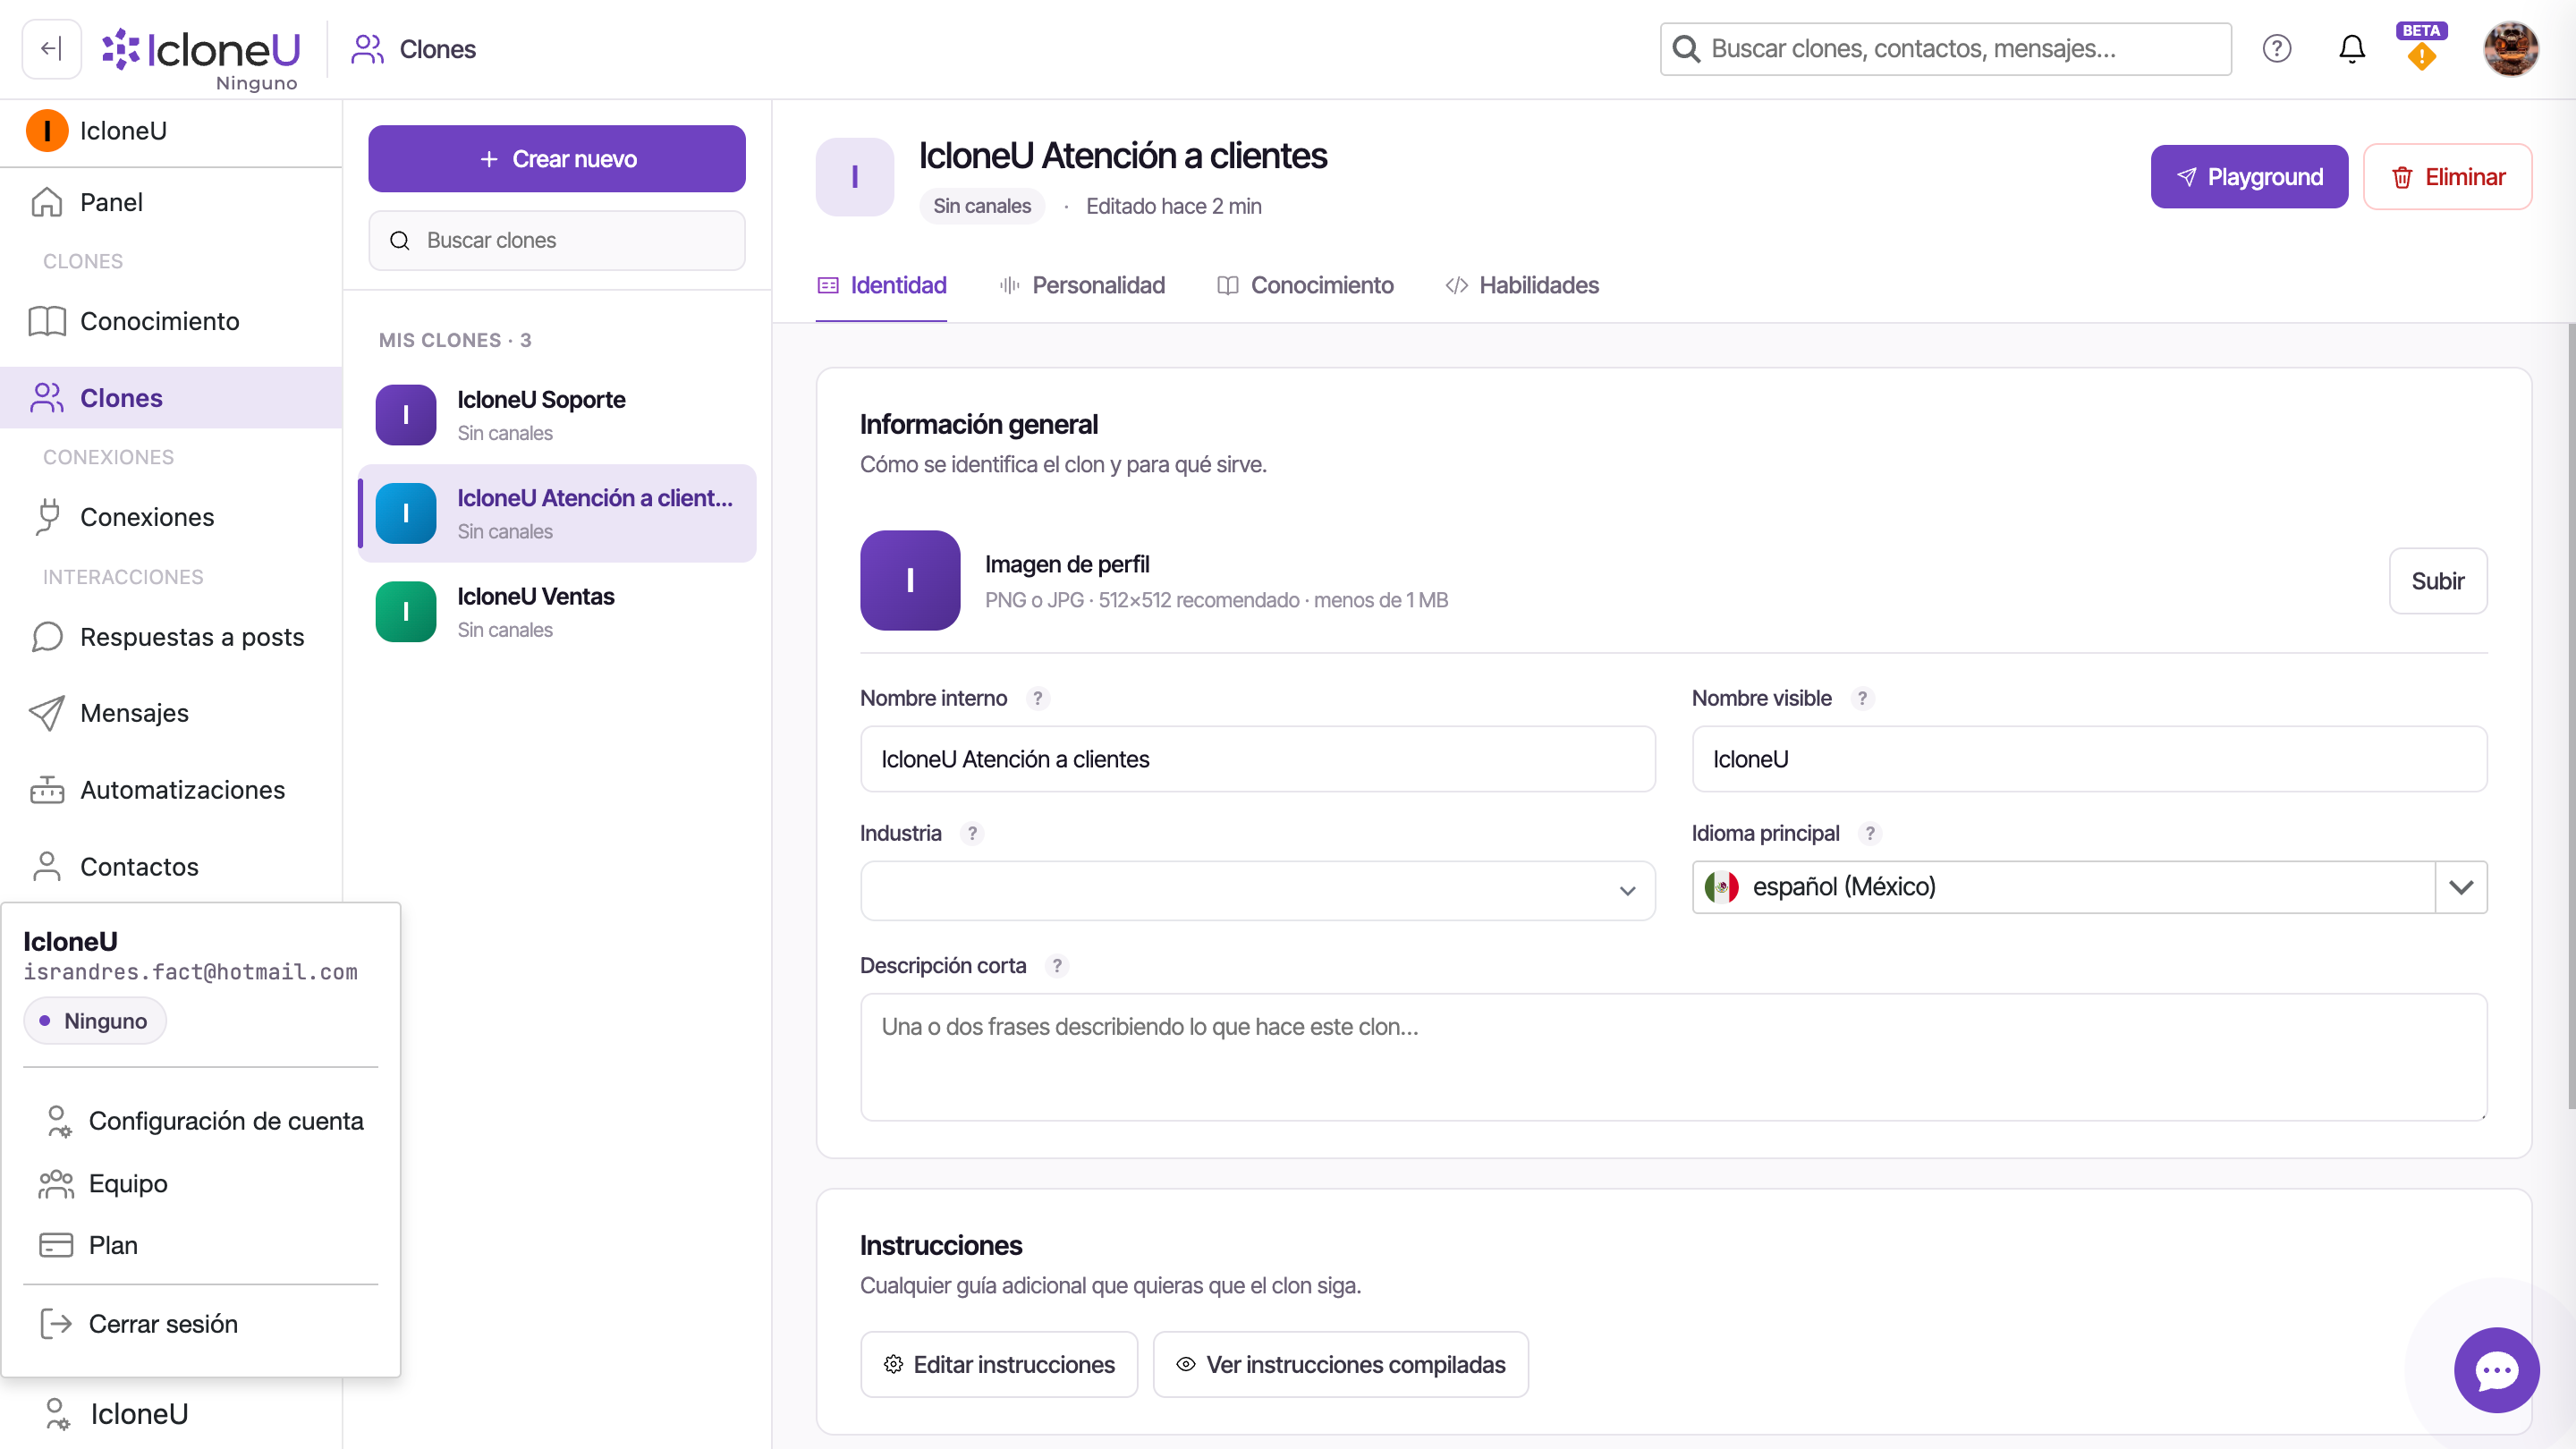Switch to Habilidades tab

[x=1522, y=285]
